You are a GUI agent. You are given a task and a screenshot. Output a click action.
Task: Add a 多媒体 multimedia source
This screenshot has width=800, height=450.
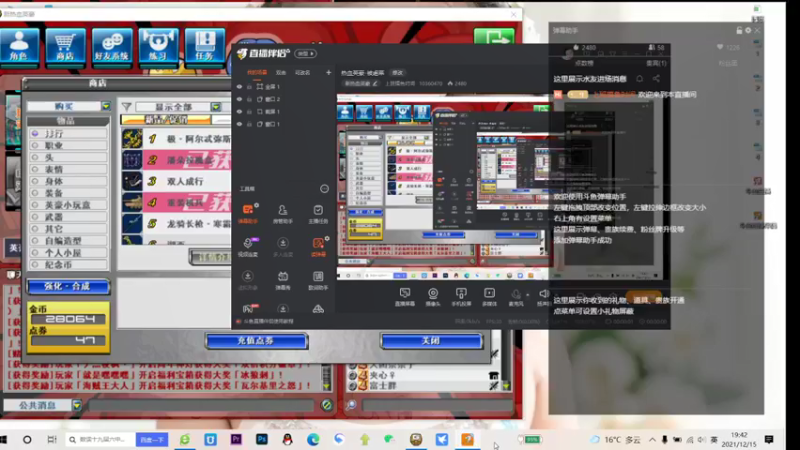click(489, 296)
